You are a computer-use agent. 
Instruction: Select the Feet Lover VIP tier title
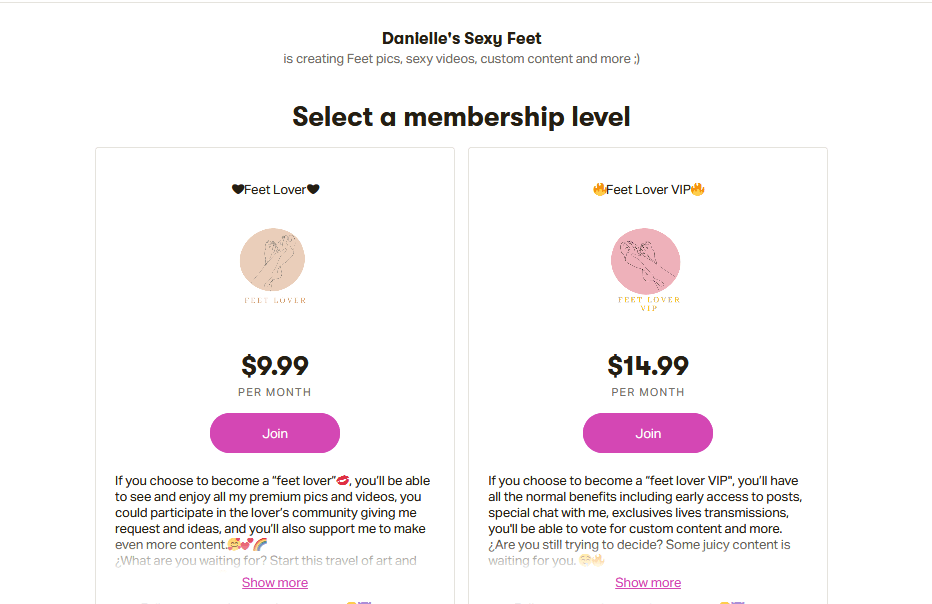(648, 190)
